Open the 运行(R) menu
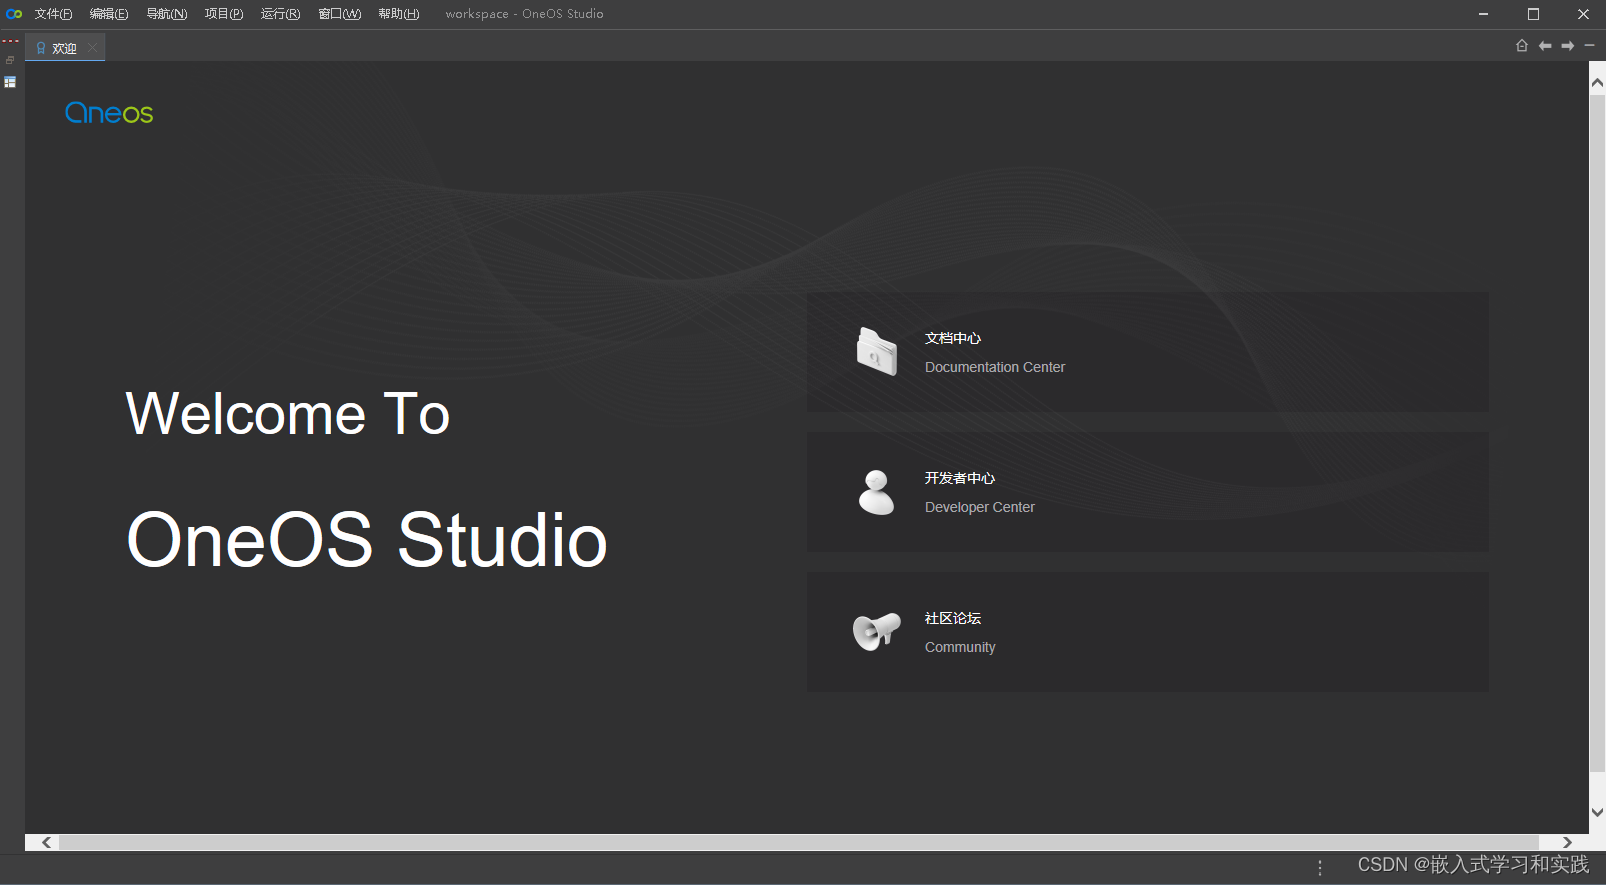This screenshot has height=885, width=1606. point(280,14)
